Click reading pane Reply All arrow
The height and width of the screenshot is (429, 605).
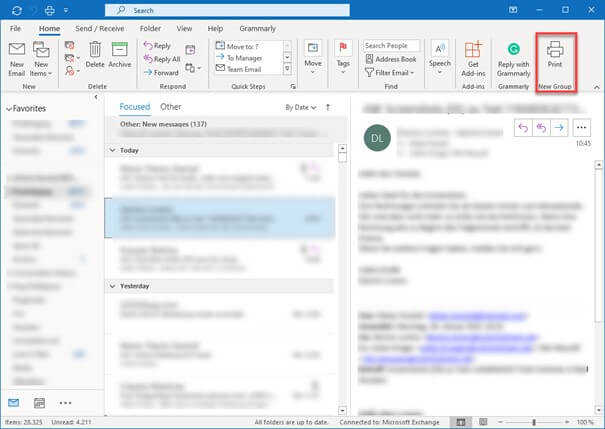pos(541,128)
